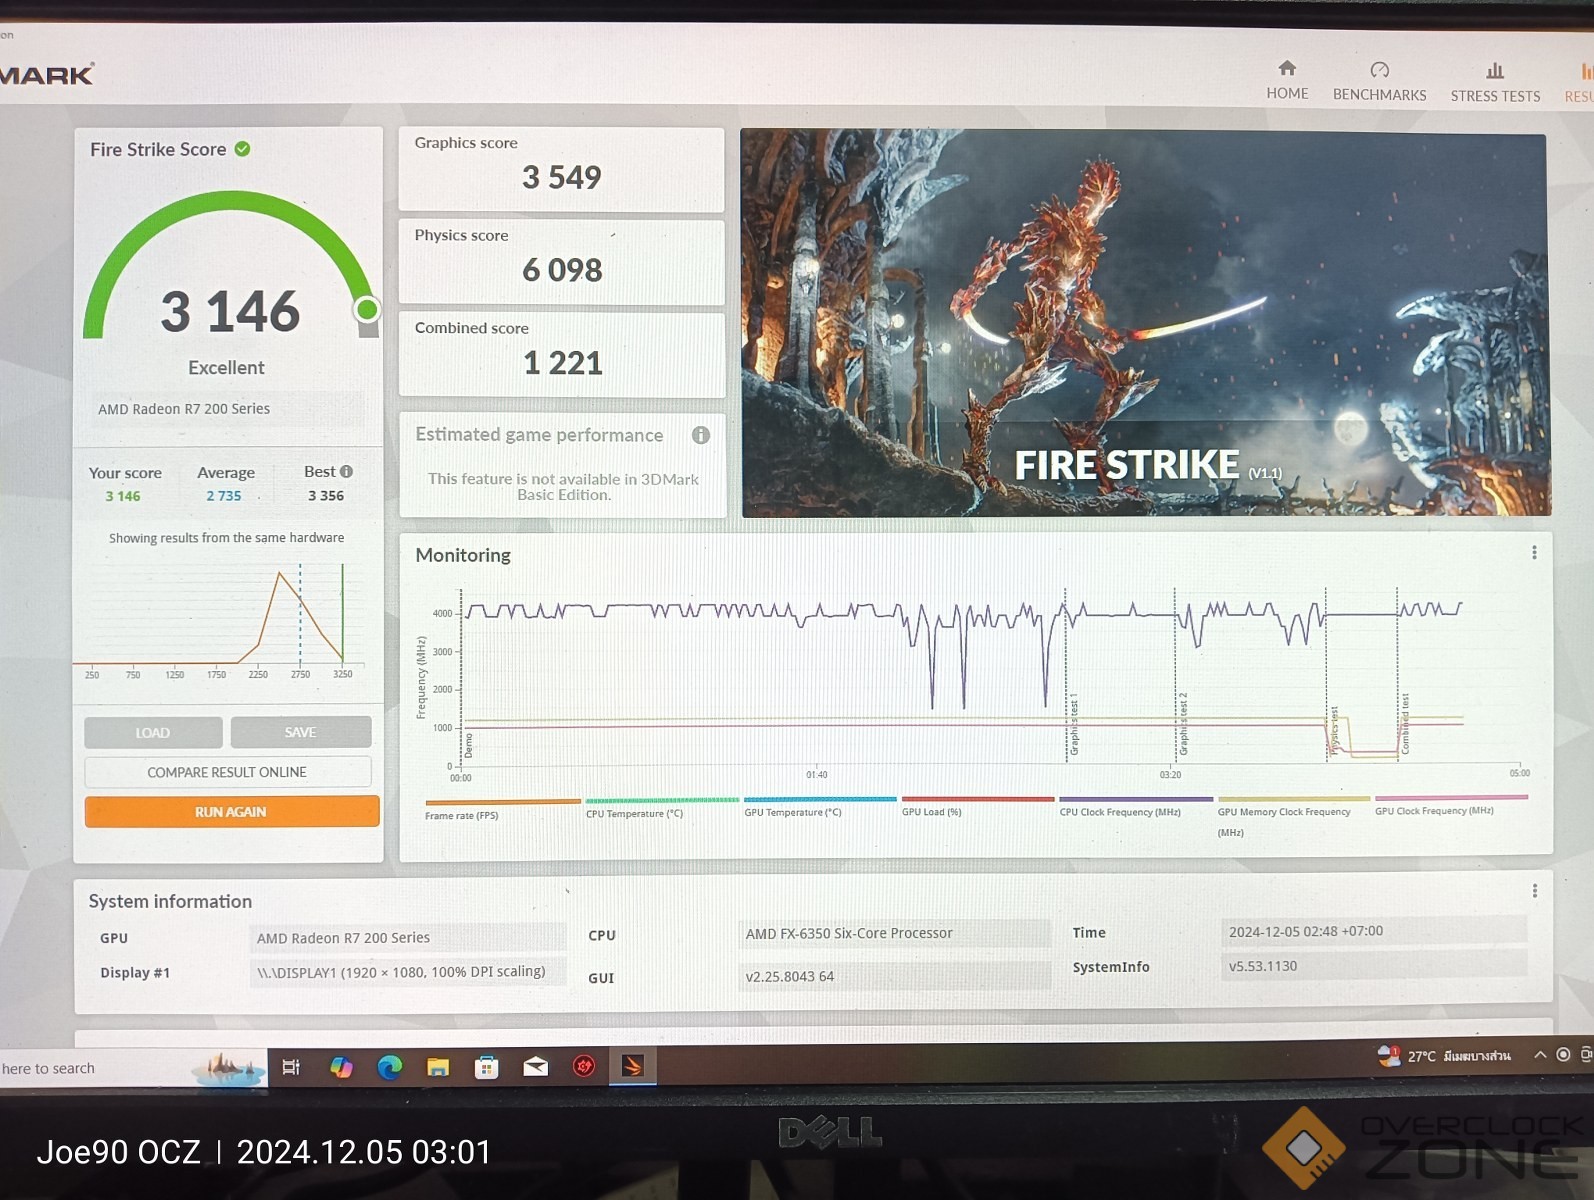Open the BENCHMARKS tab
The image size is (1594, 1200).
click(1379, 81)
